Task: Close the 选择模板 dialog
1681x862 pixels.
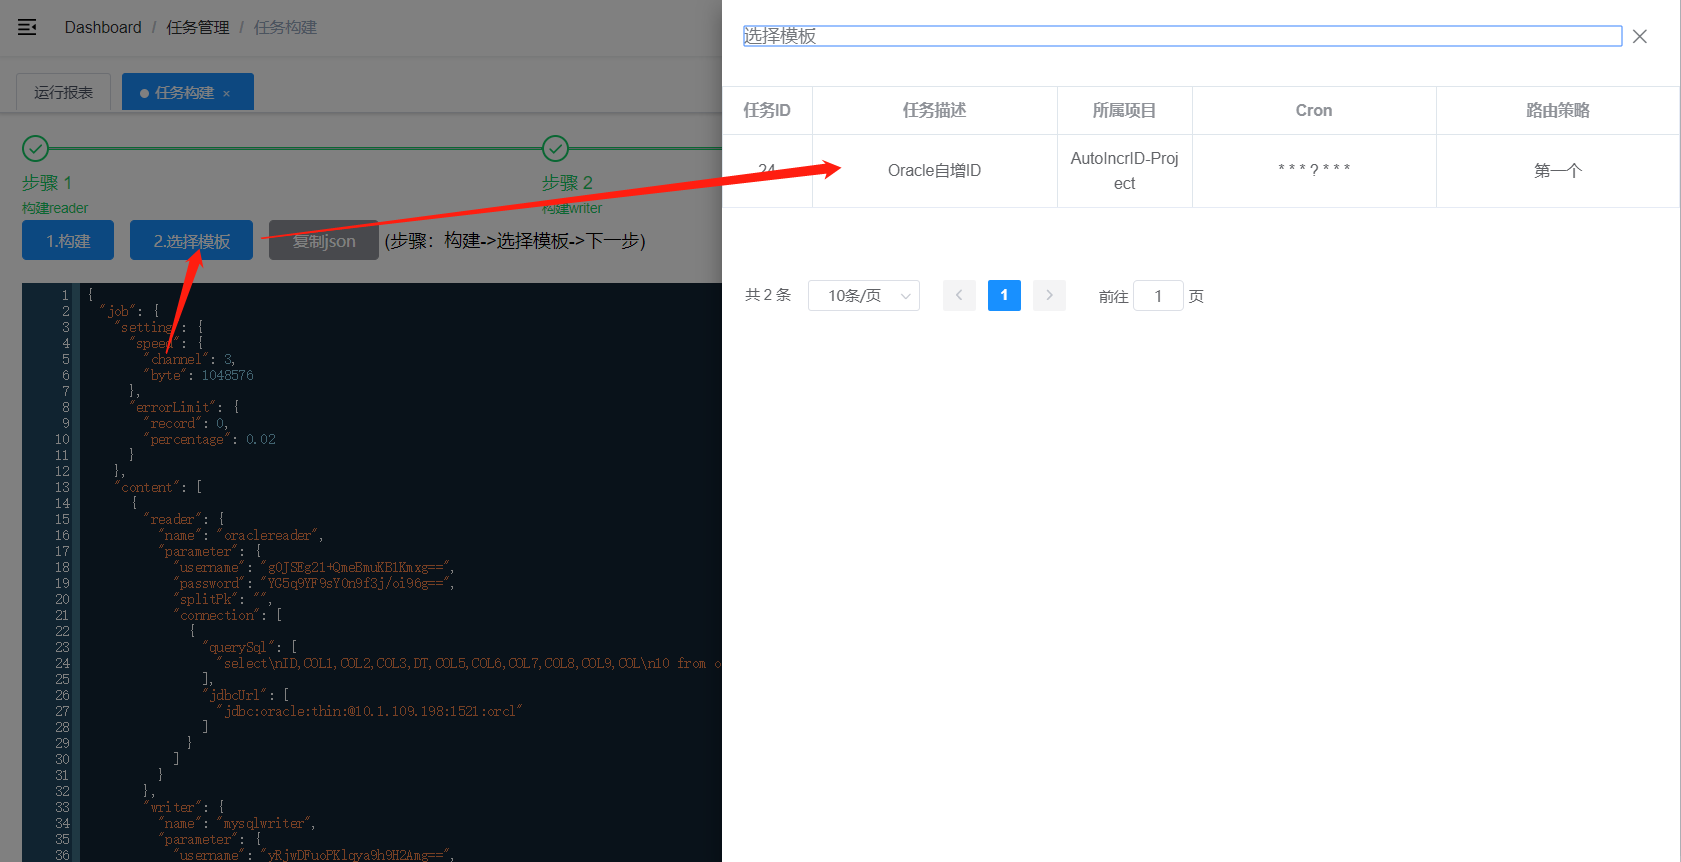Action: point(1640,36)
